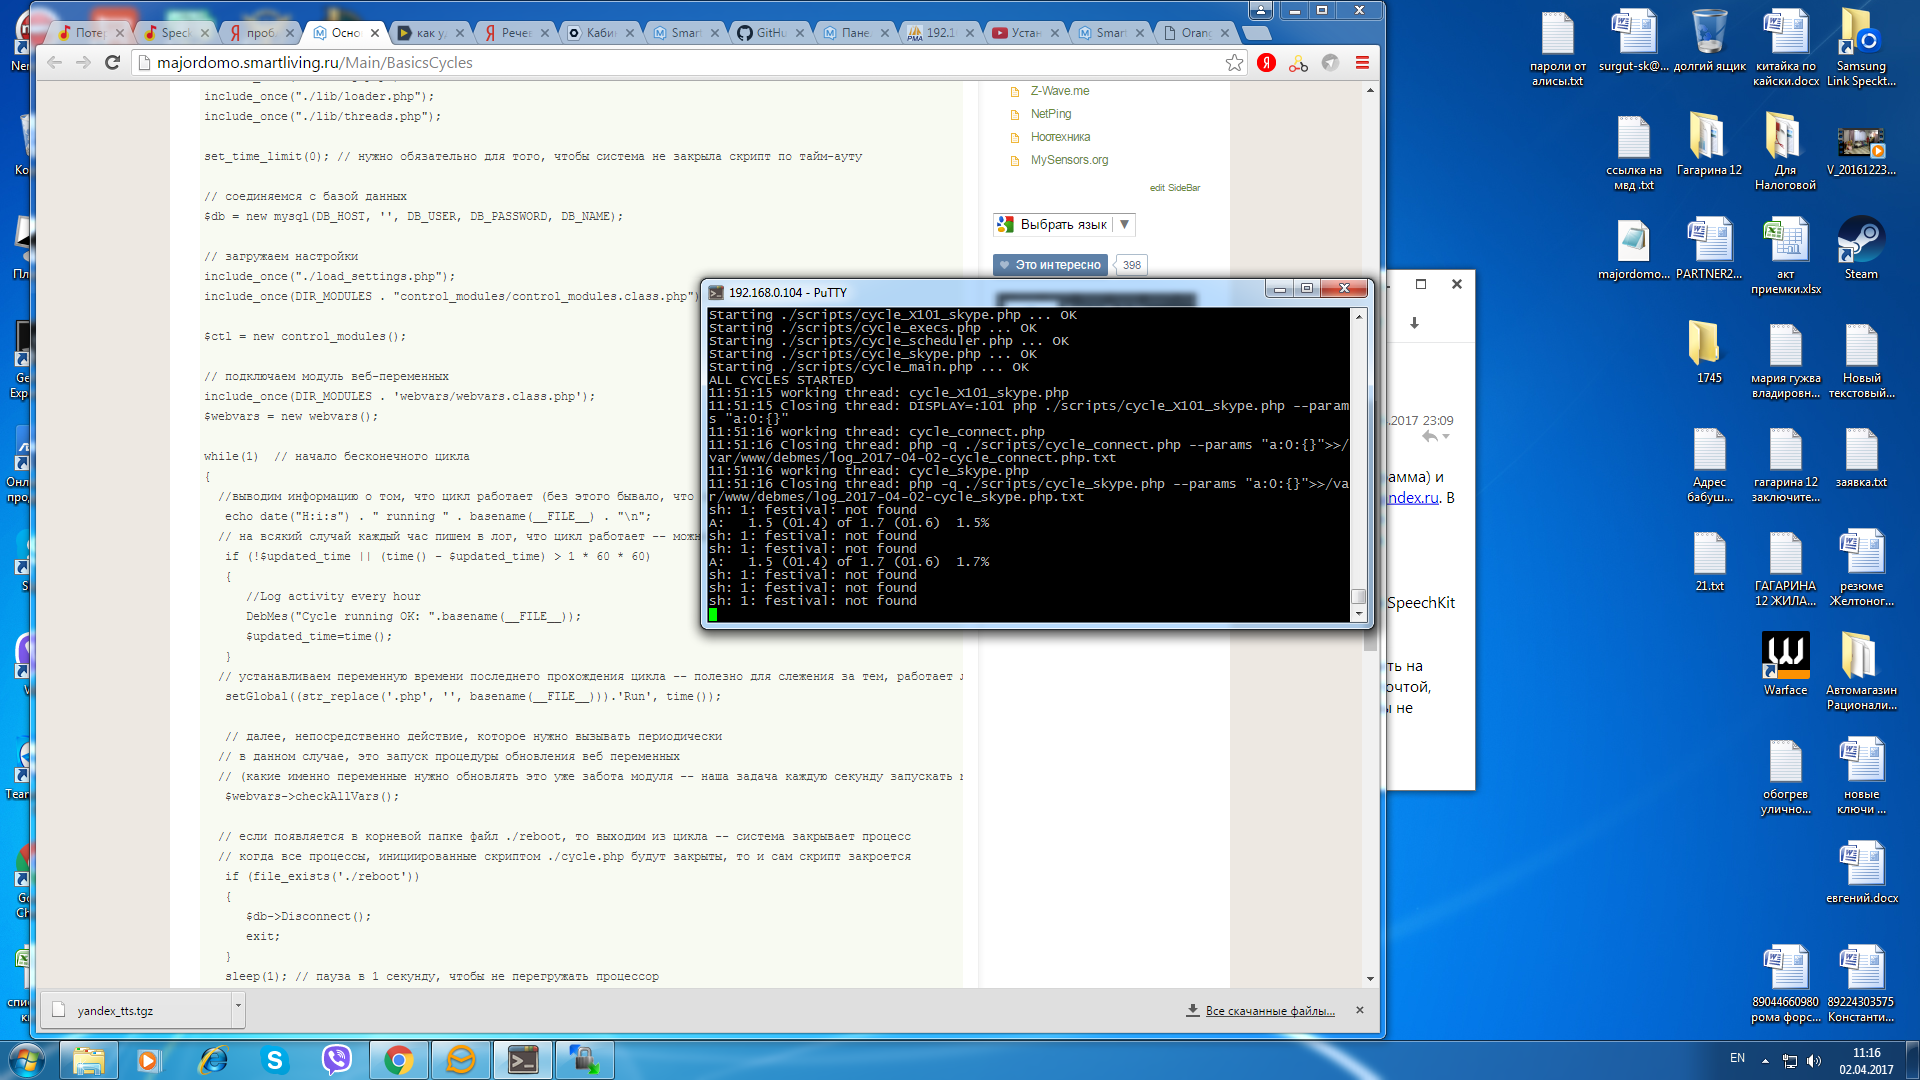
Task: Click the browser address bar URL
Action: tap(314, 62)
